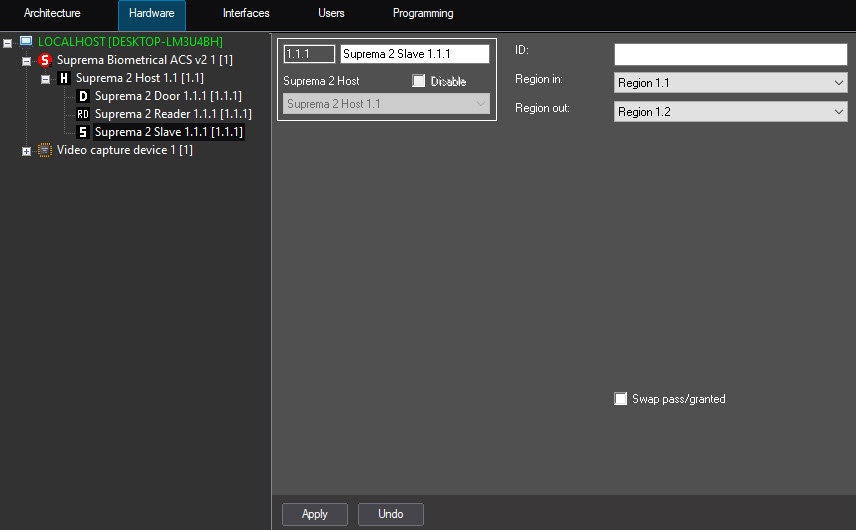856x530 pixels.
Task: Select Video capture device 1 tree row
Action: (x=124, y=150)
